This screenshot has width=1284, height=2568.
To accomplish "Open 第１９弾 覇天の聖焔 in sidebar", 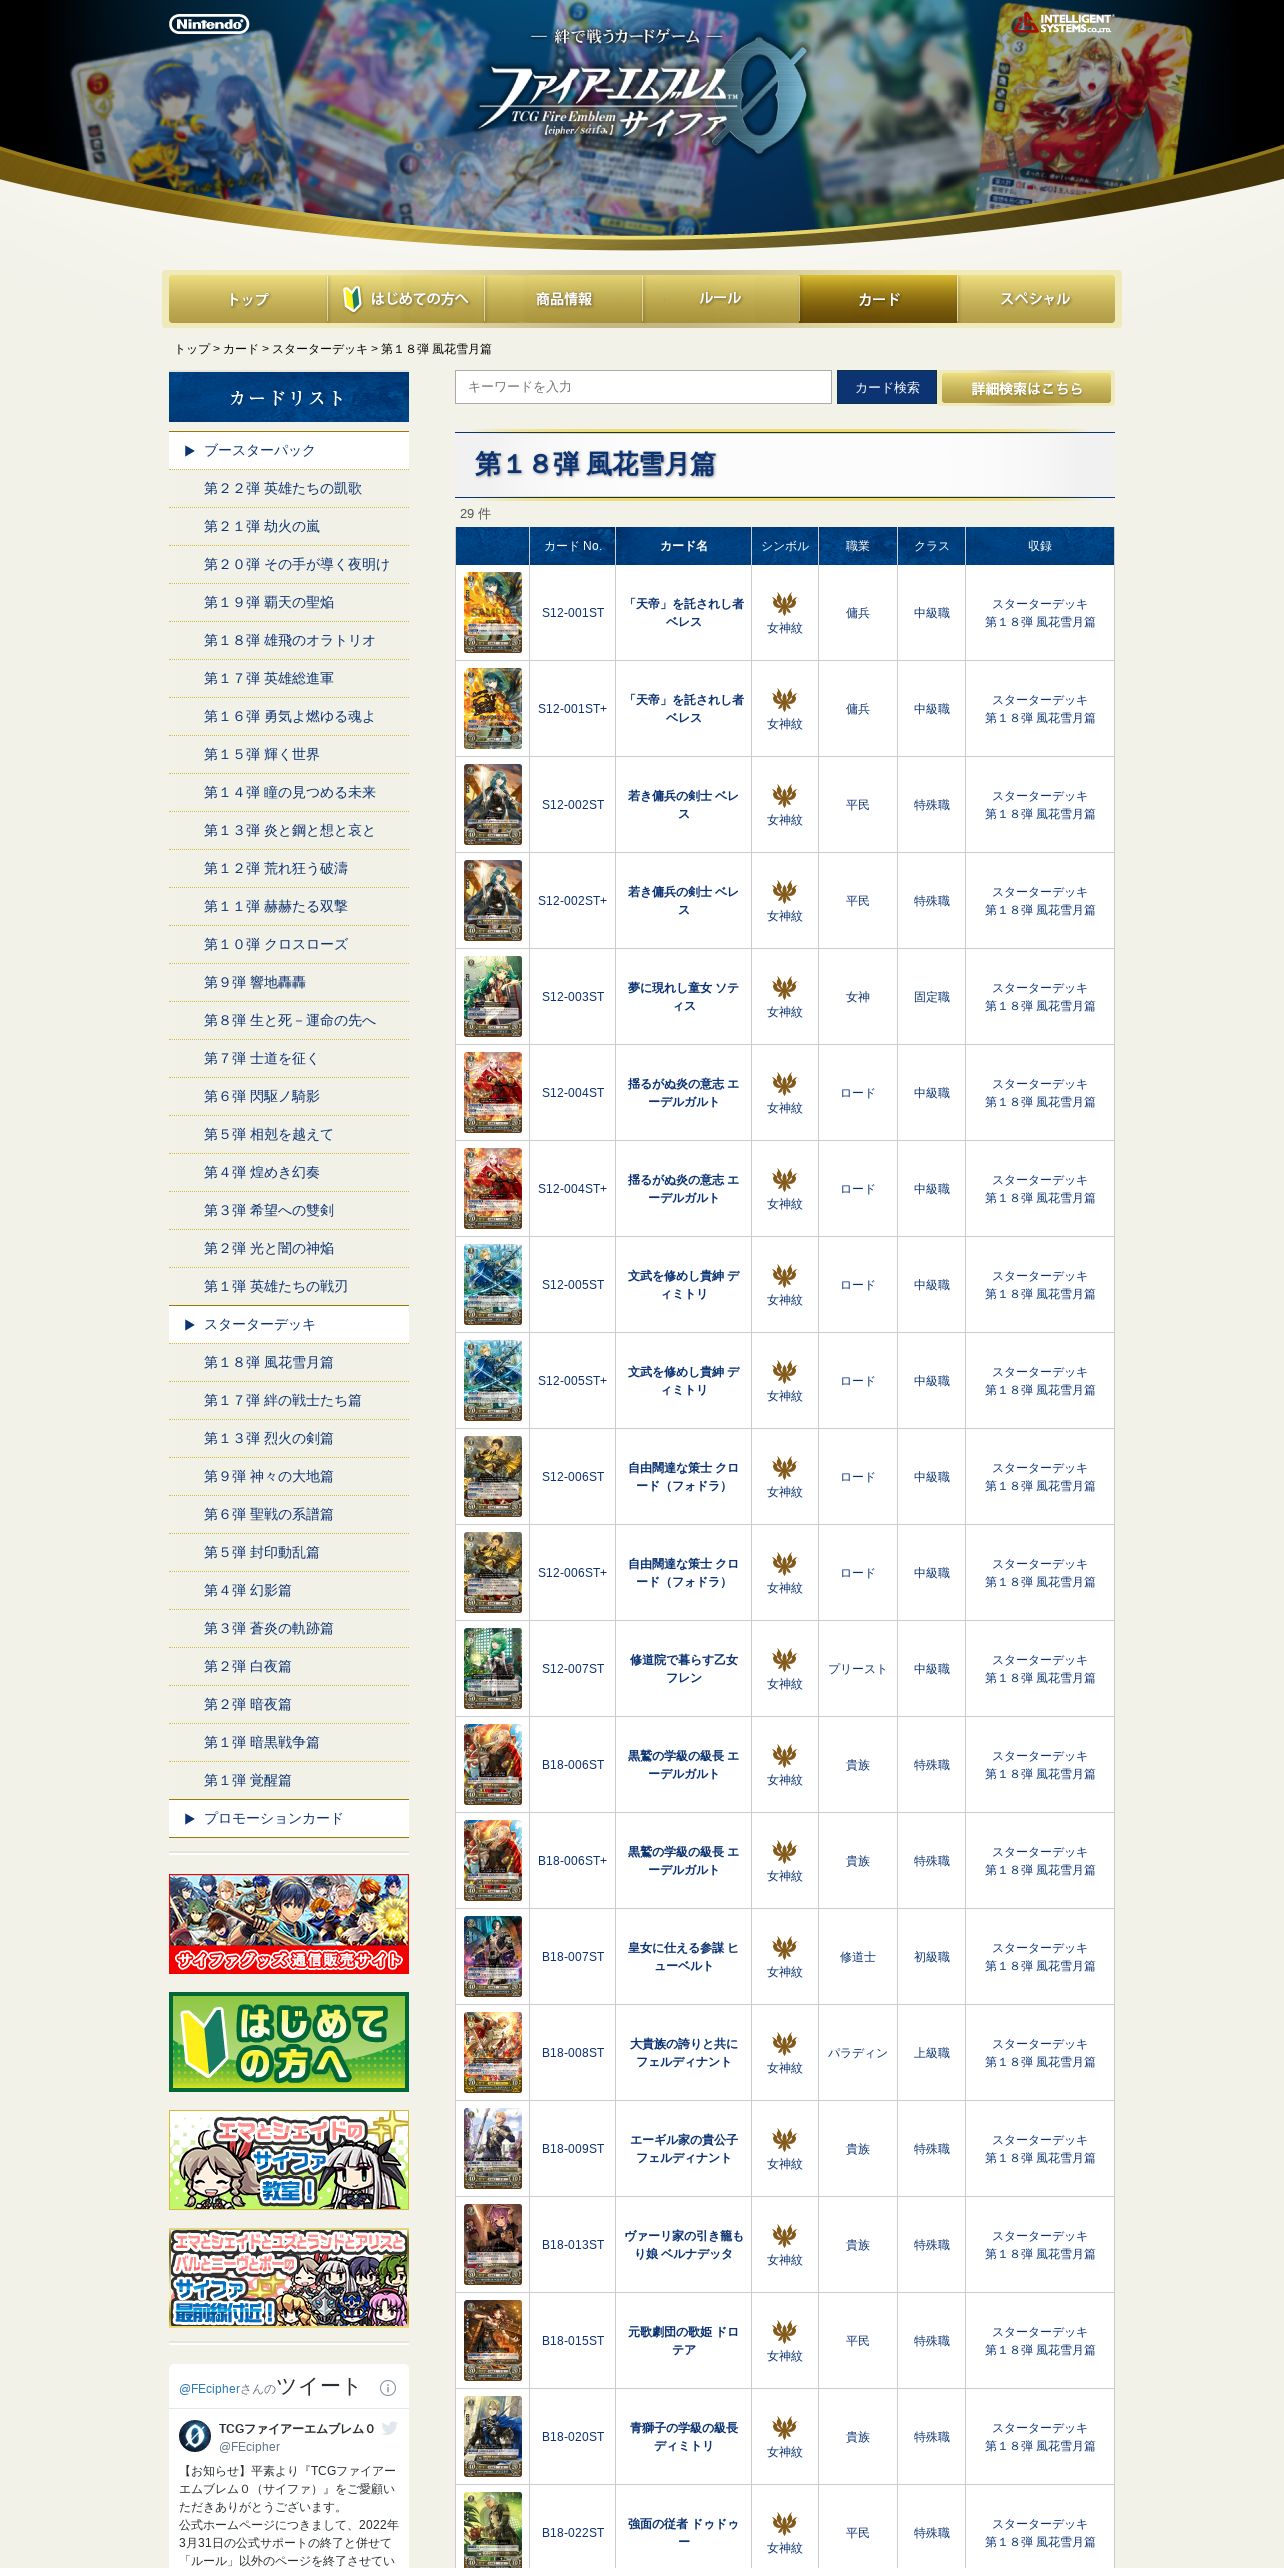I will click(x=269, y=602).
